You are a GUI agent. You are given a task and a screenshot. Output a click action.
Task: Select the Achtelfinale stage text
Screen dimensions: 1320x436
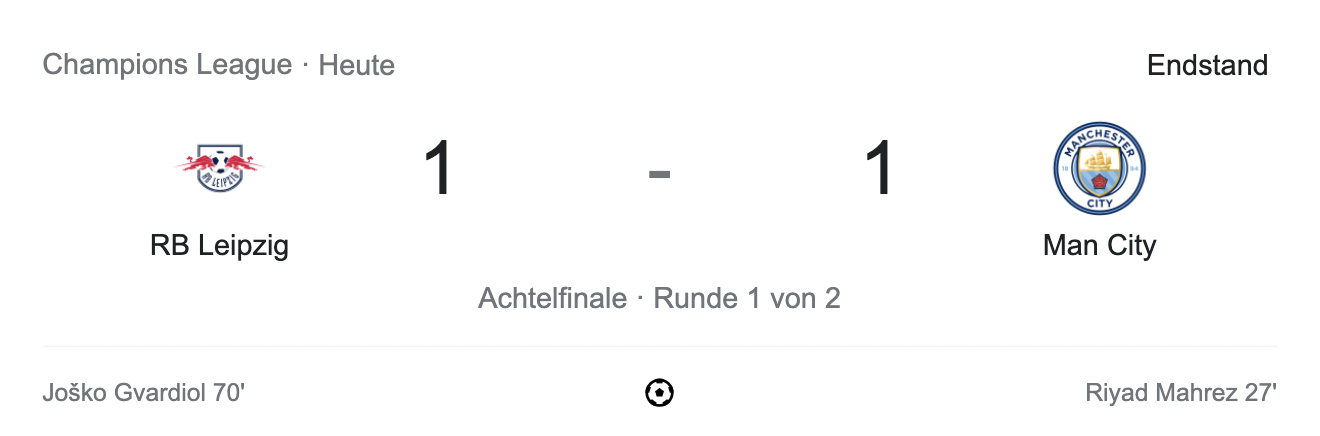(552, 298)
